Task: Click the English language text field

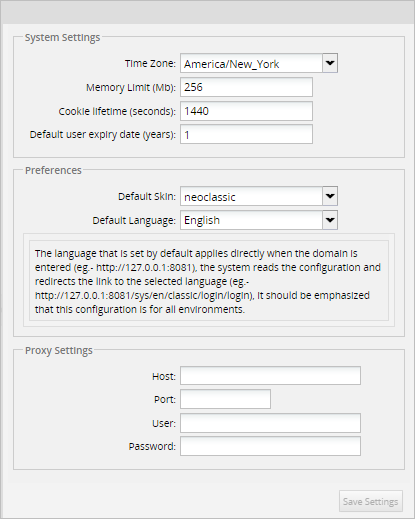Action: pyautogui.click(x=251, y=220)
